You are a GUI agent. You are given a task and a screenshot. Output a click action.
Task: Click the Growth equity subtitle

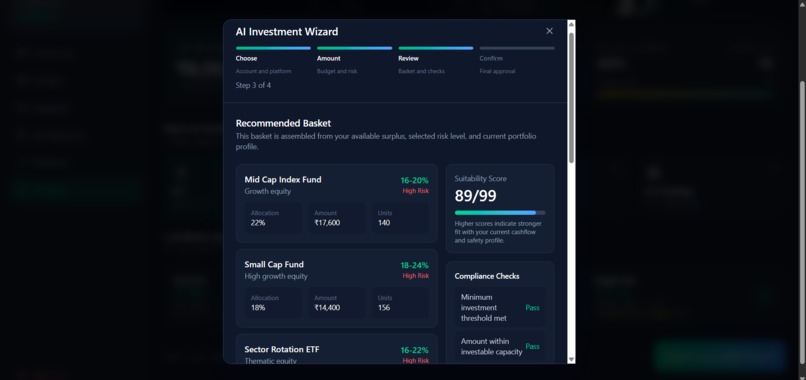click(x=267, y=191)
